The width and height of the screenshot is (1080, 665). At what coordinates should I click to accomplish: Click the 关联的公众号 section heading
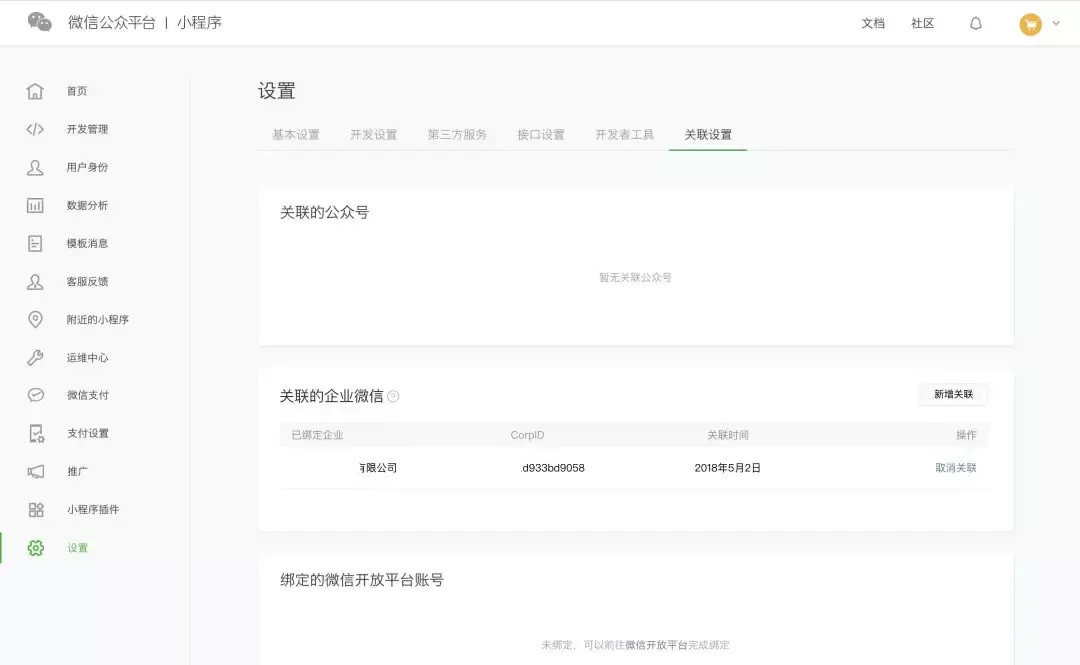[x=324, y=212]
